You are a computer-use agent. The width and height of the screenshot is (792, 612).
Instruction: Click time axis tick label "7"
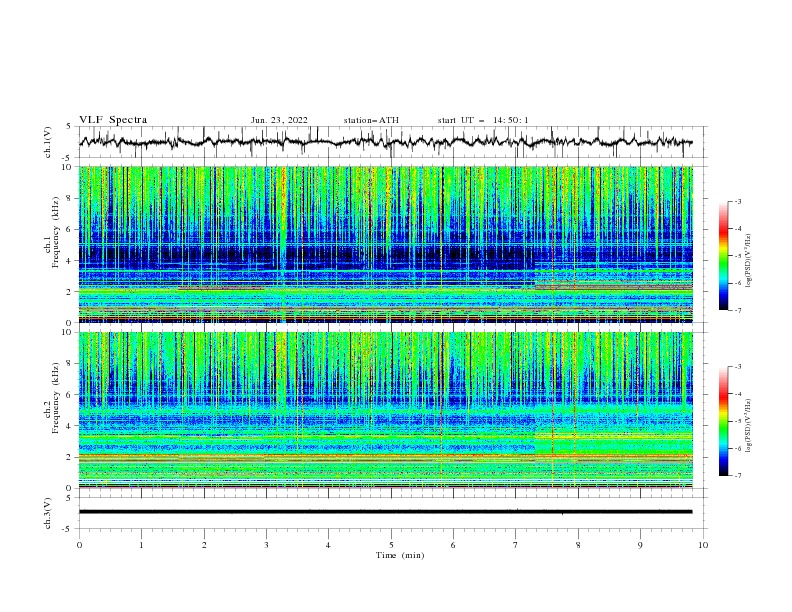tap(516, 545)
